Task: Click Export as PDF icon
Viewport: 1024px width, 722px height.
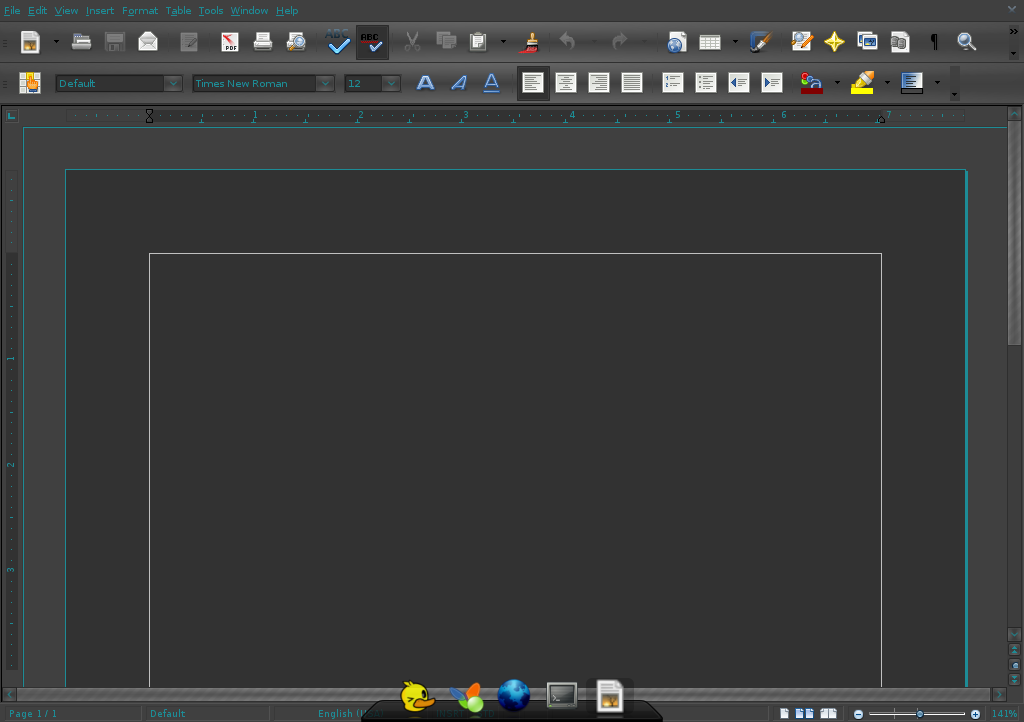Action: pyautogui.click(x=230, y=42)
